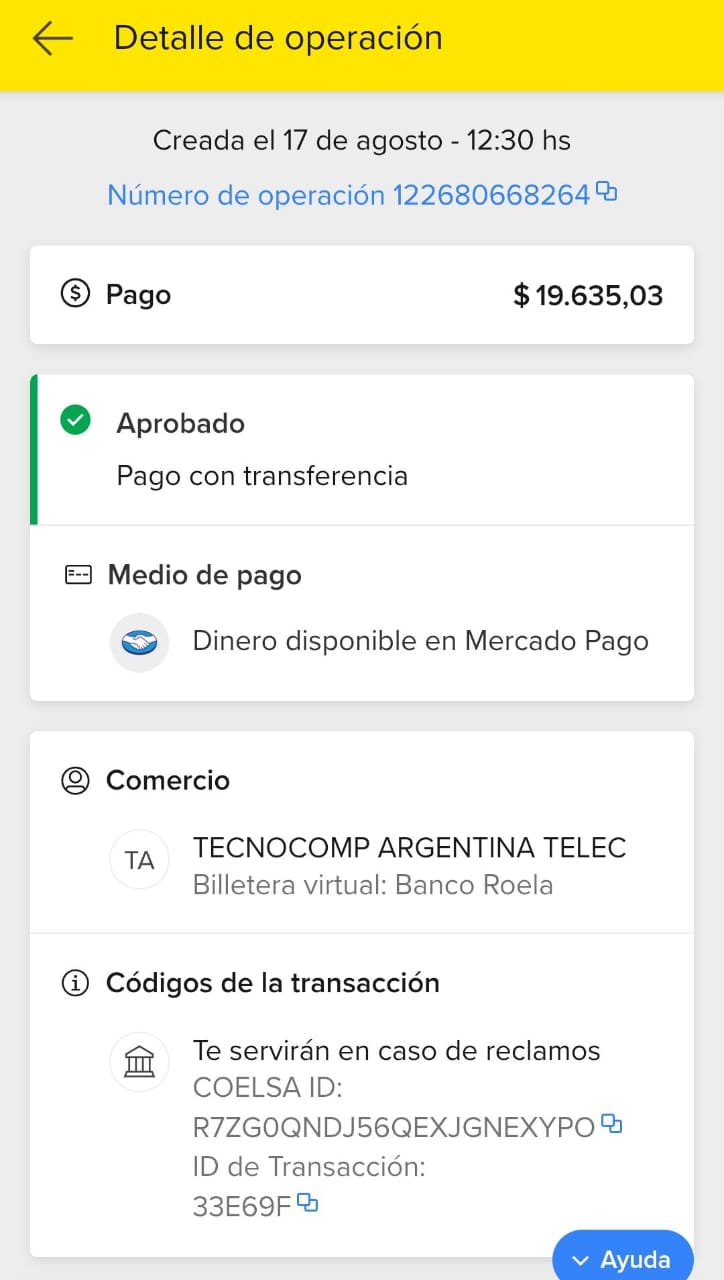Copy the operation number icon

(606, 191)
